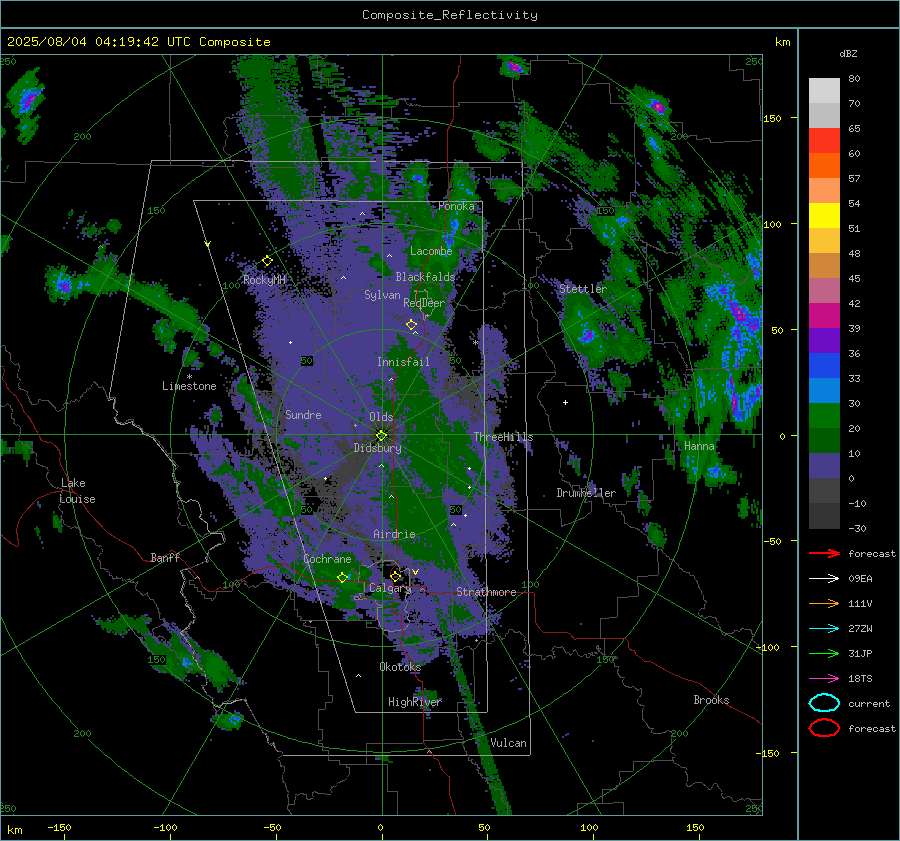Click the red 65 dBZ color swatch
The width and height of the screenshot is (900, 841).
(x=824, y=140)
